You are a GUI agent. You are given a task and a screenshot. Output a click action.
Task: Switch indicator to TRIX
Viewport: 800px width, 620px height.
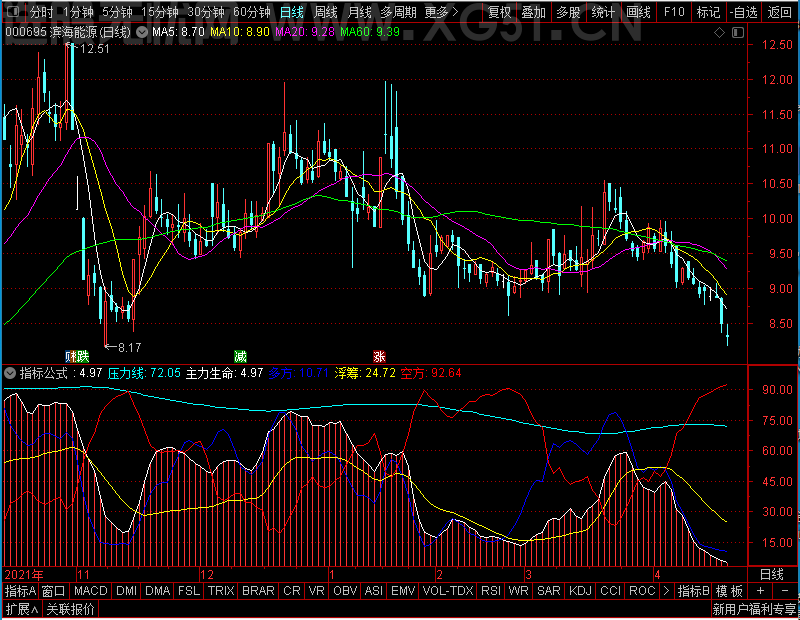[221, 591]
